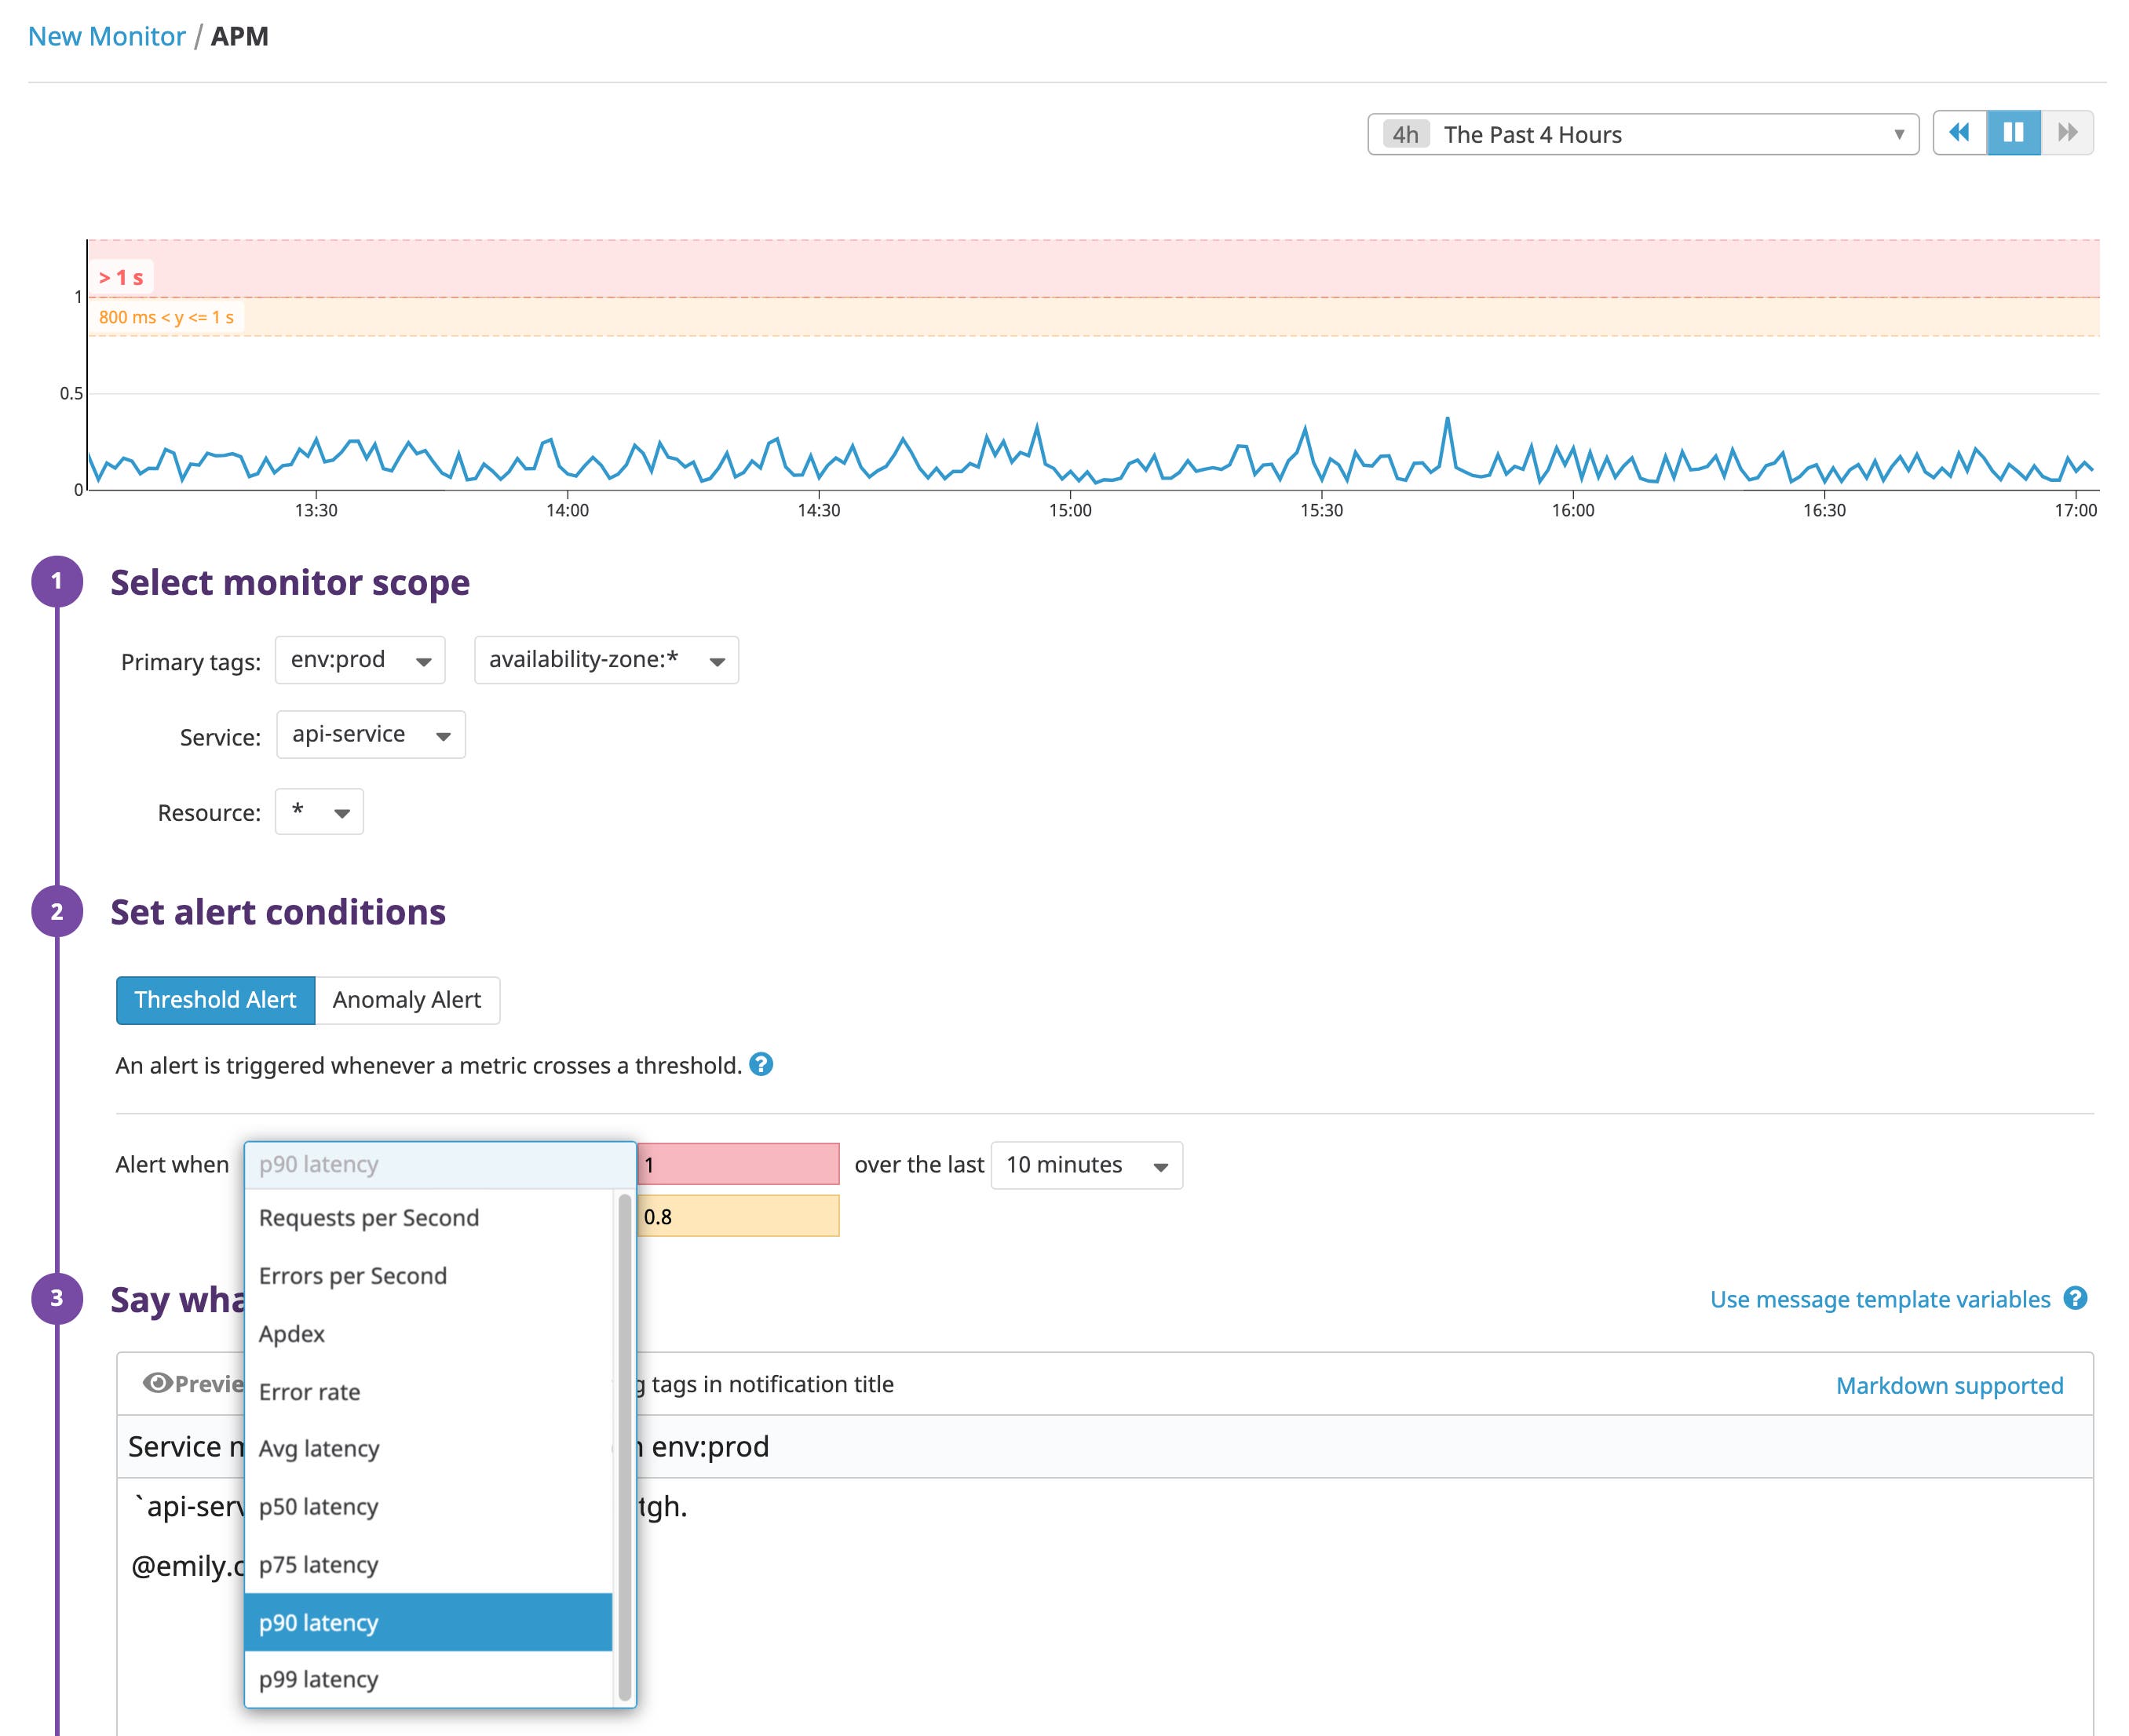Open the availability-zone primary tag dropdown
Image resolution: width=2129 pixels, height=1736 pixels.
tap(605, 659)
